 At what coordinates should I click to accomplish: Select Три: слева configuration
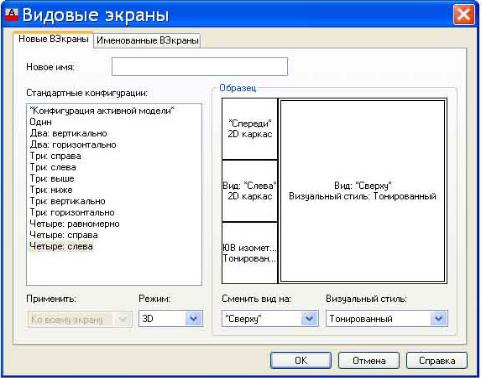pyautogui.click(x=53, y=167)
